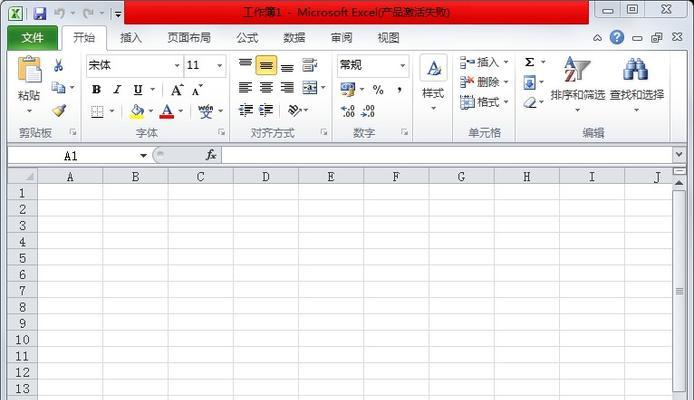Open the 文件 tab
Screen dimensions: 694x400
click(x=32, y=38)
